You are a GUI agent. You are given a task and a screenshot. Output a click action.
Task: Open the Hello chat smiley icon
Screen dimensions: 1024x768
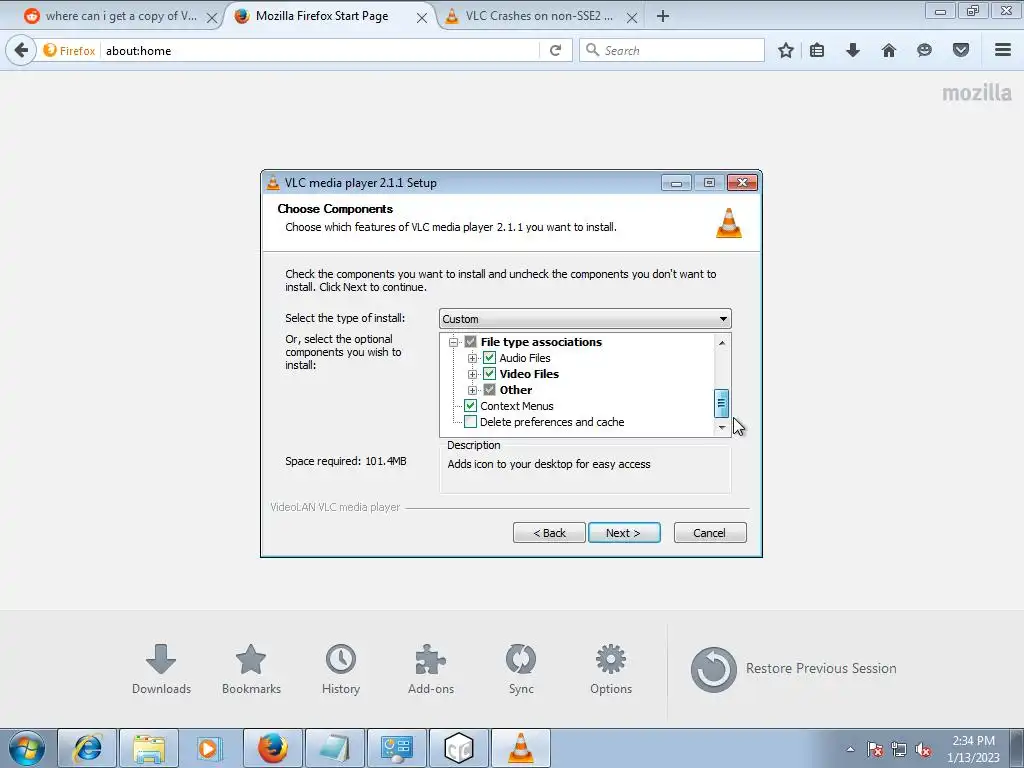click(924, 50)
